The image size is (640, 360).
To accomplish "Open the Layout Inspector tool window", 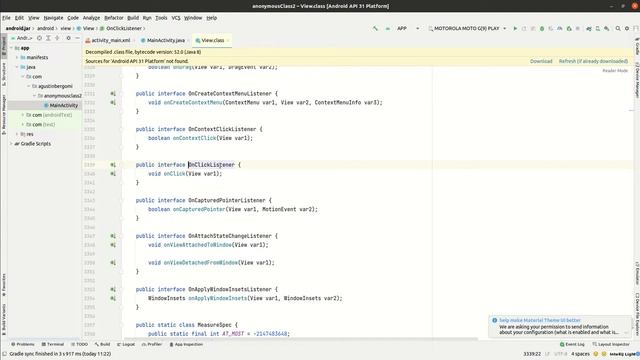I will (x=611, y=344).
